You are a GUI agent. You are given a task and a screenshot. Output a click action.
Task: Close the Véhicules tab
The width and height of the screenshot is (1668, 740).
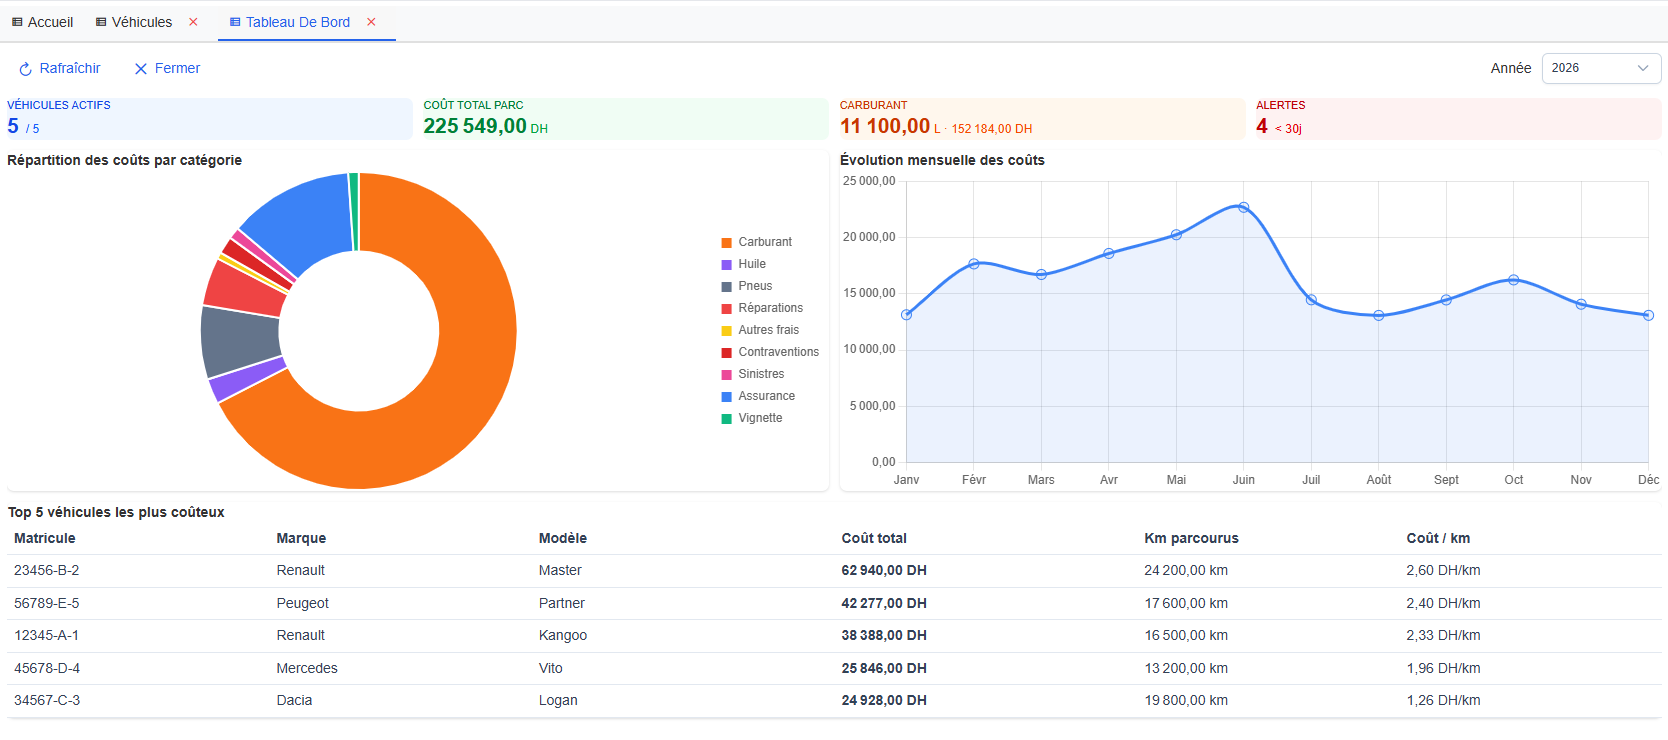pyautogui.click(x=193, y=22)
